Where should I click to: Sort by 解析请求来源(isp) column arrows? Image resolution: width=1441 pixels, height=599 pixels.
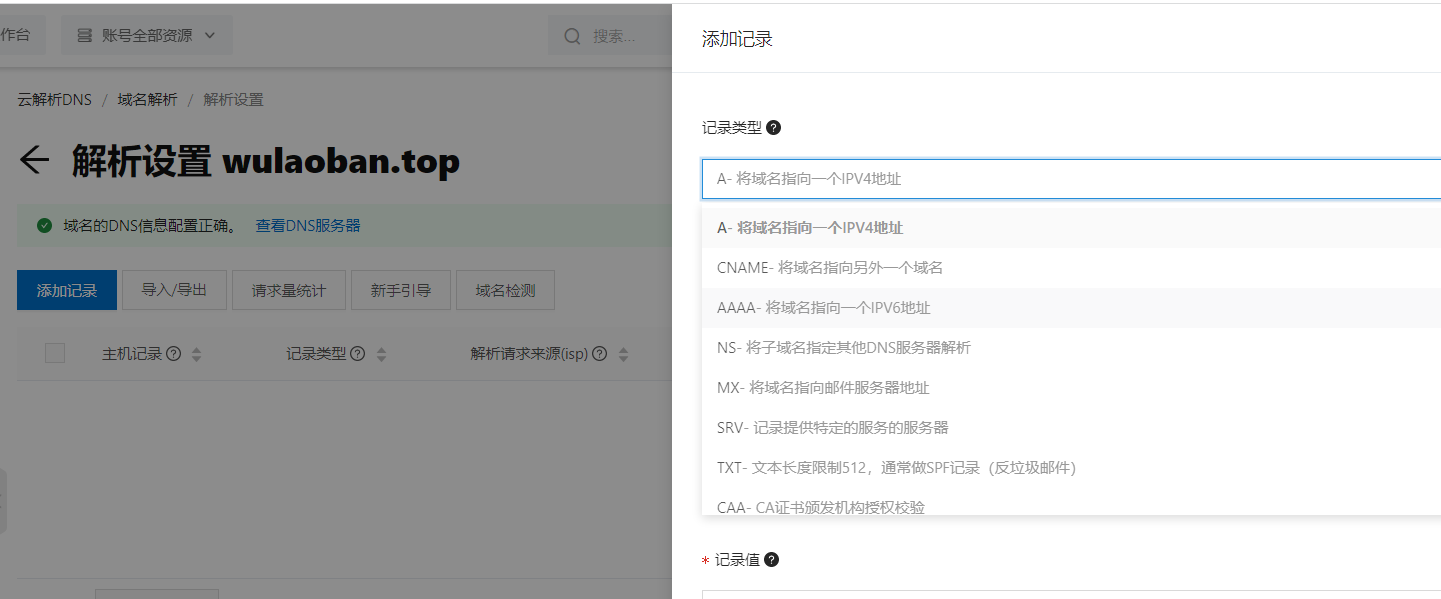pos(623,355)
